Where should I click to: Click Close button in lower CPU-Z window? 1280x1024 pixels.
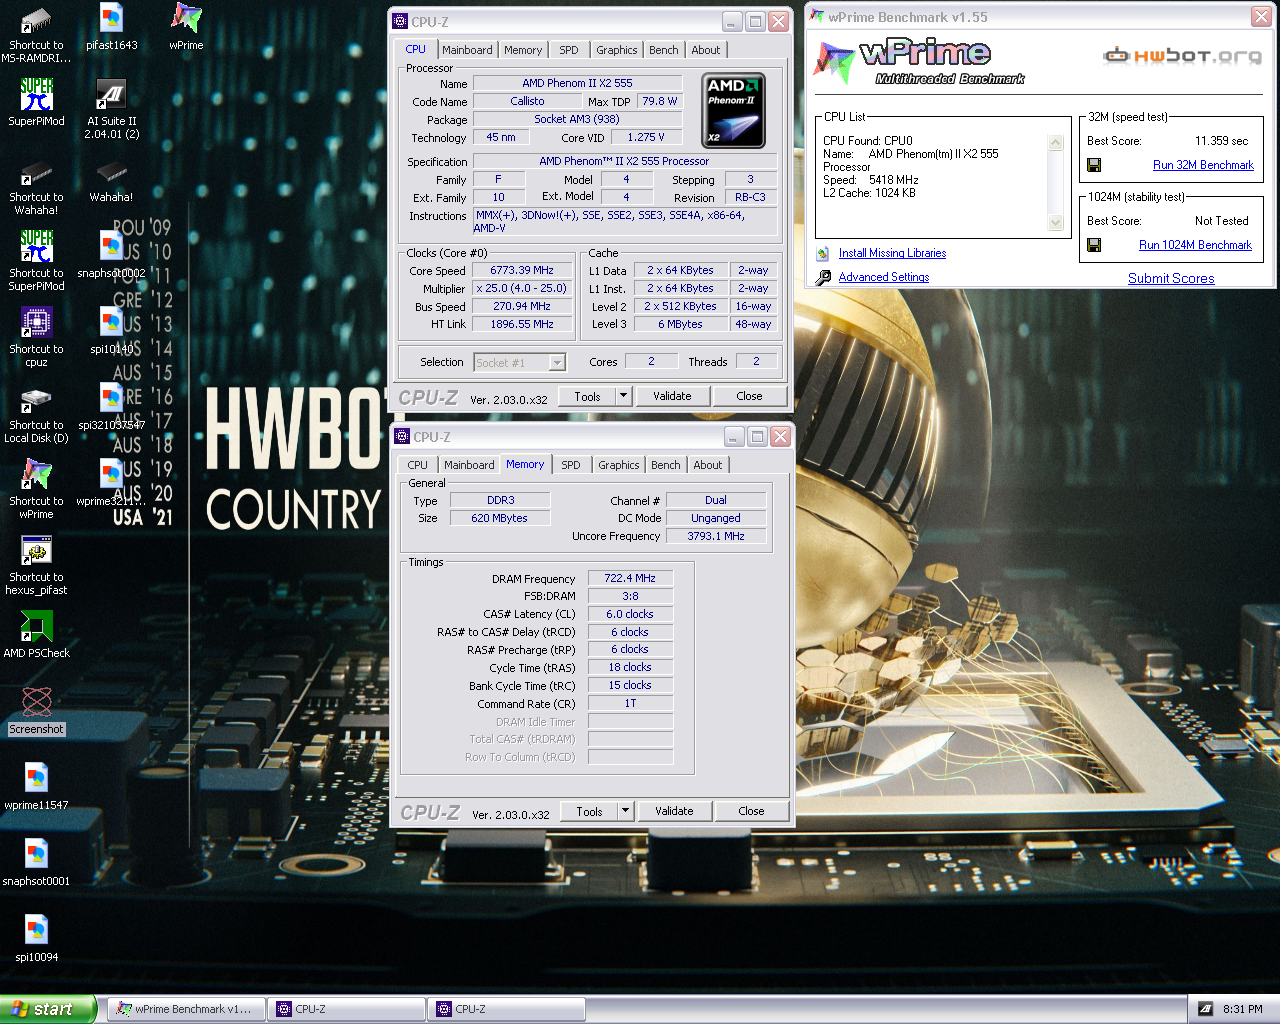point(751,811)
